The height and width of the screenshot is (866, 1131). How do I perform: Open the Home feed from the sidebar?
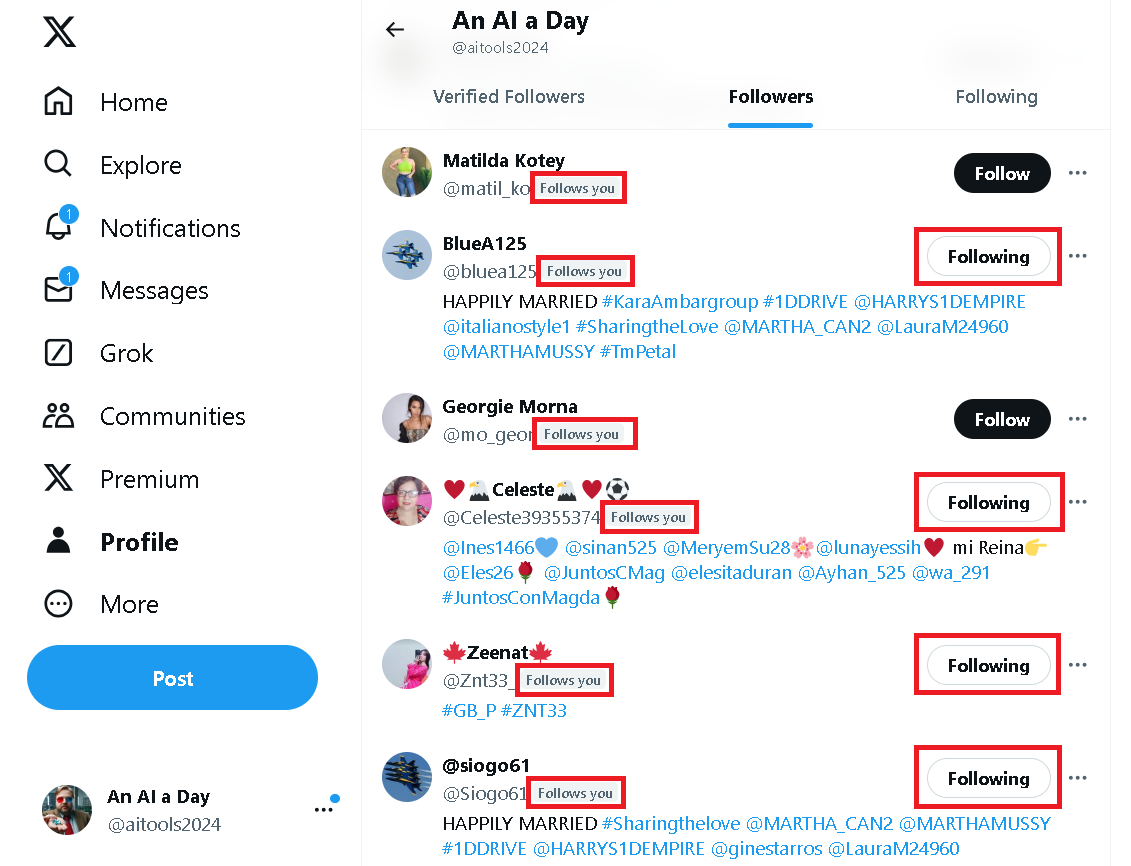click(133, 102)
